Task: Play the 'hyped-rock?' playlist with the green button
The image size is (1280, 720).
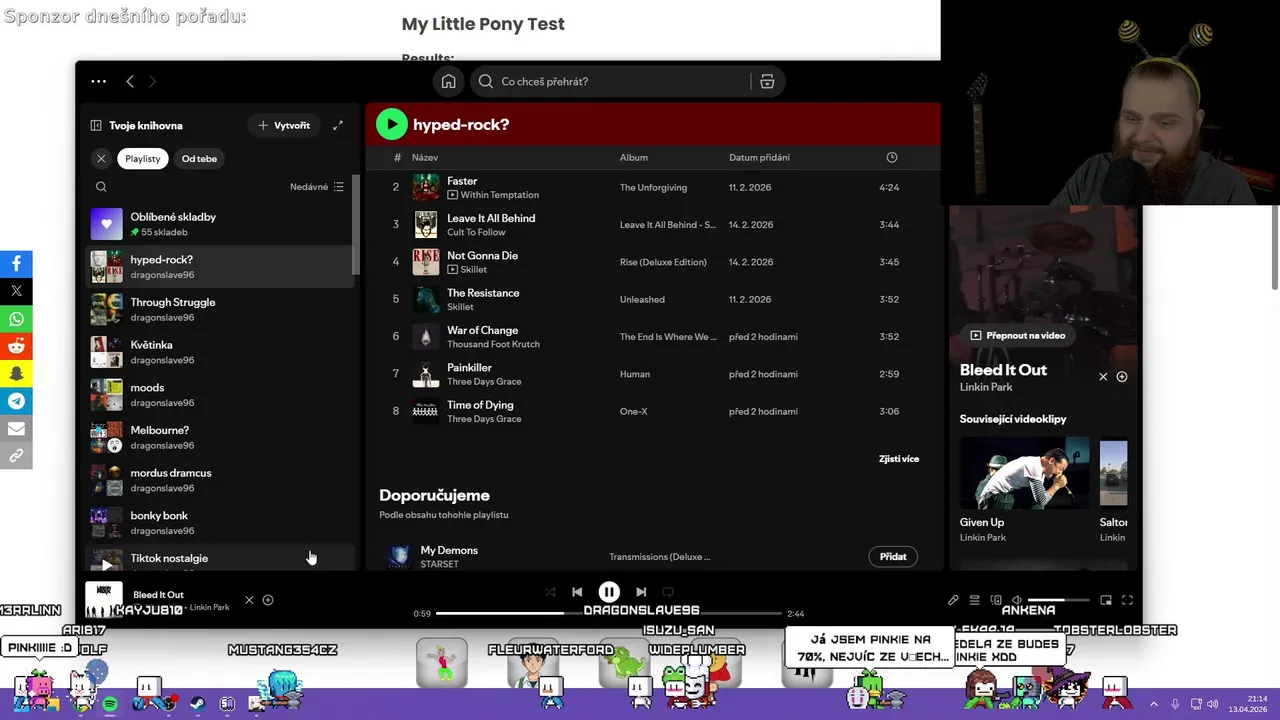Action: click(x=392, y=124)
